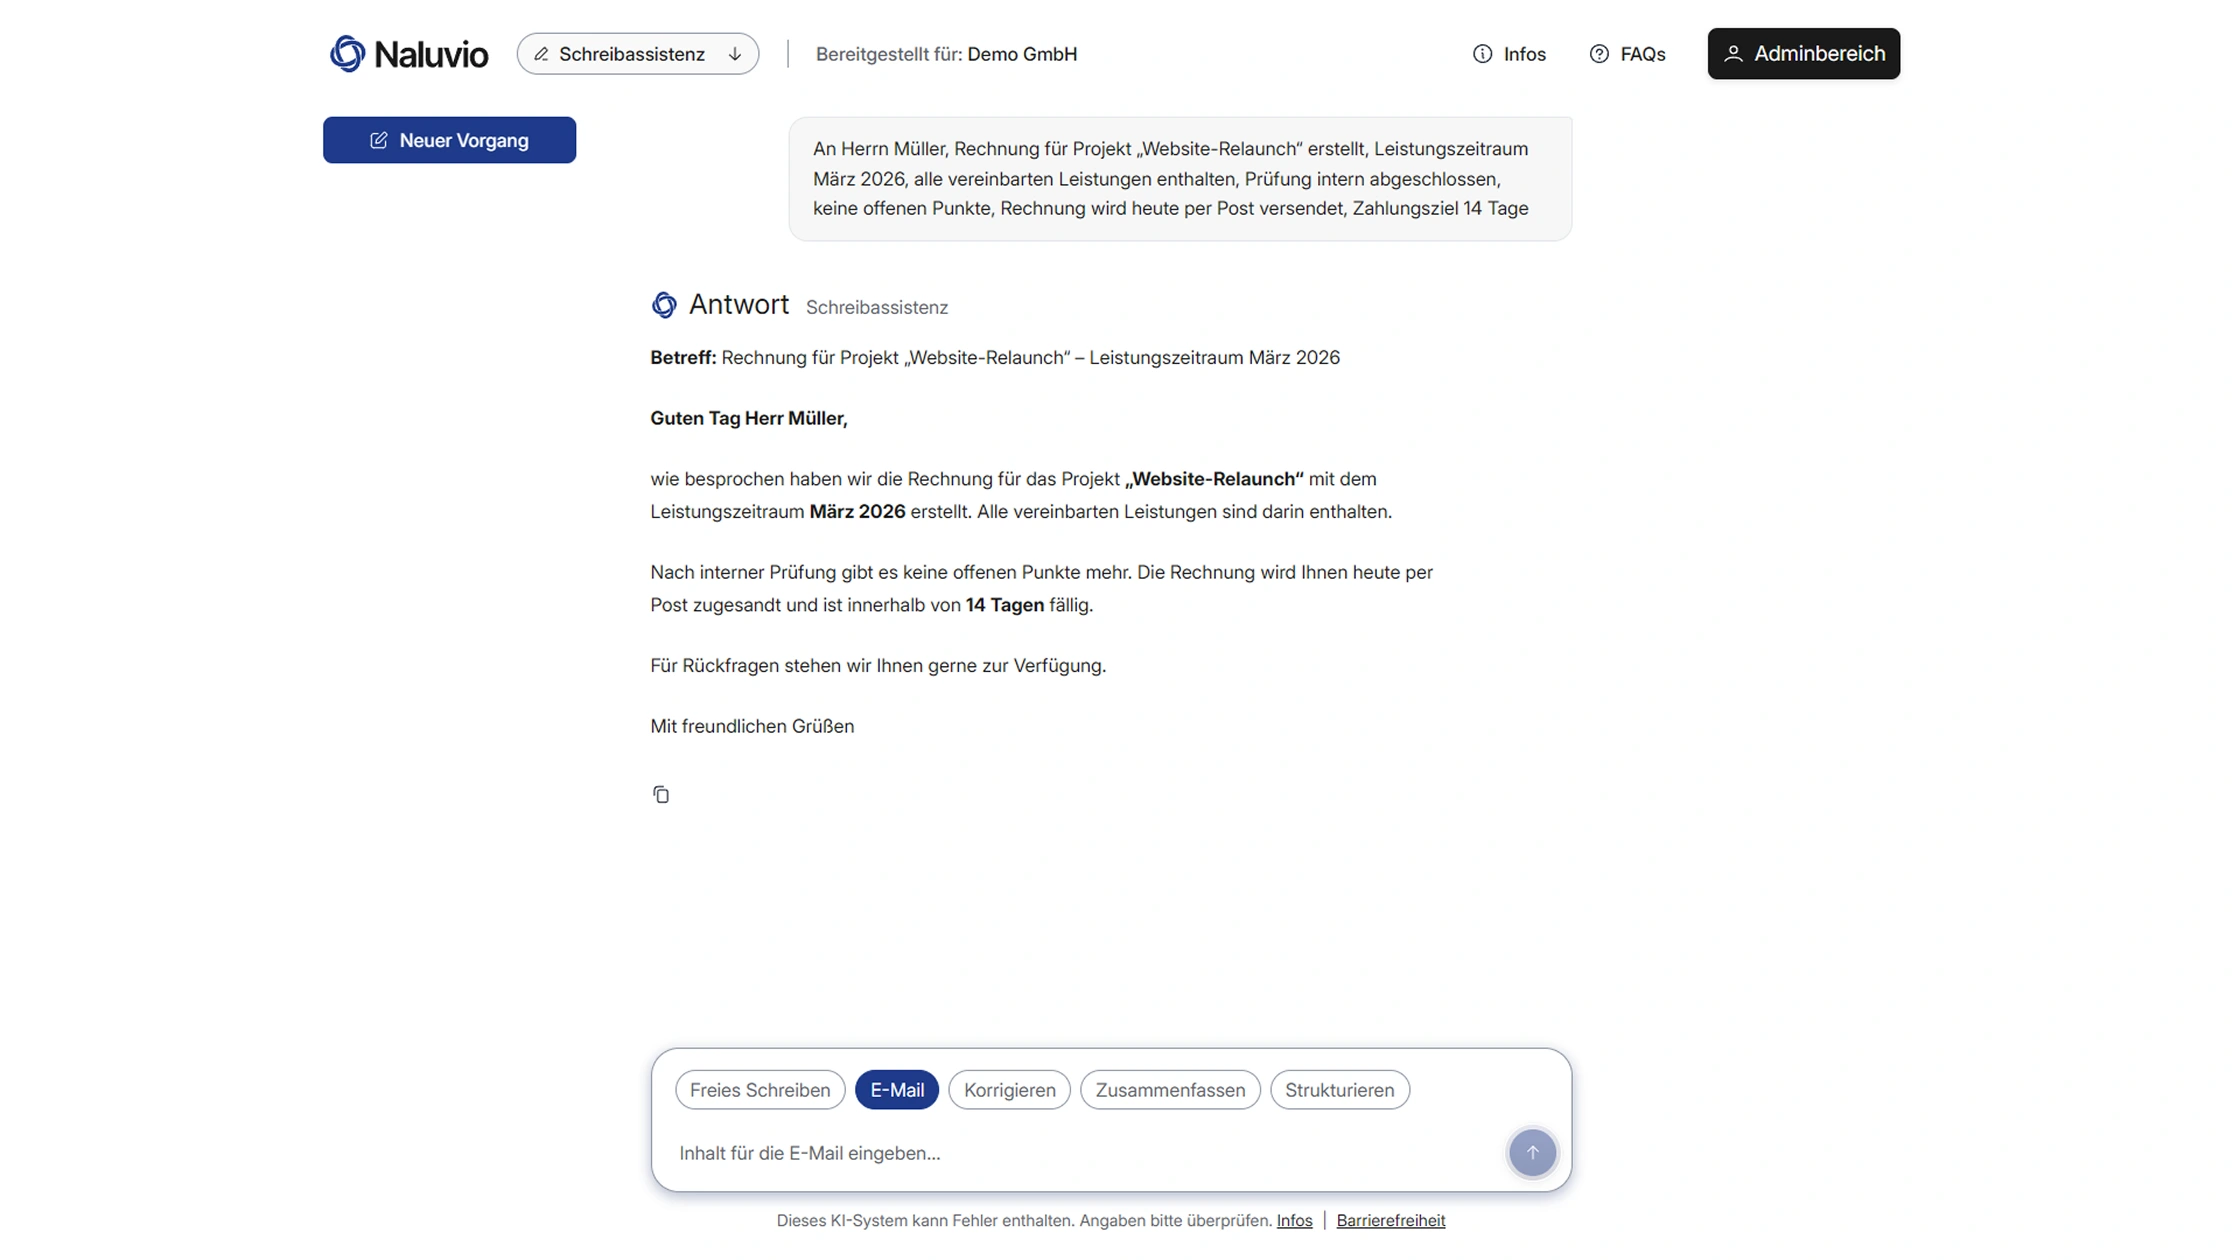Click the info circle icon beside Infos
2240x1260 pixels.
coord(1482,54)
